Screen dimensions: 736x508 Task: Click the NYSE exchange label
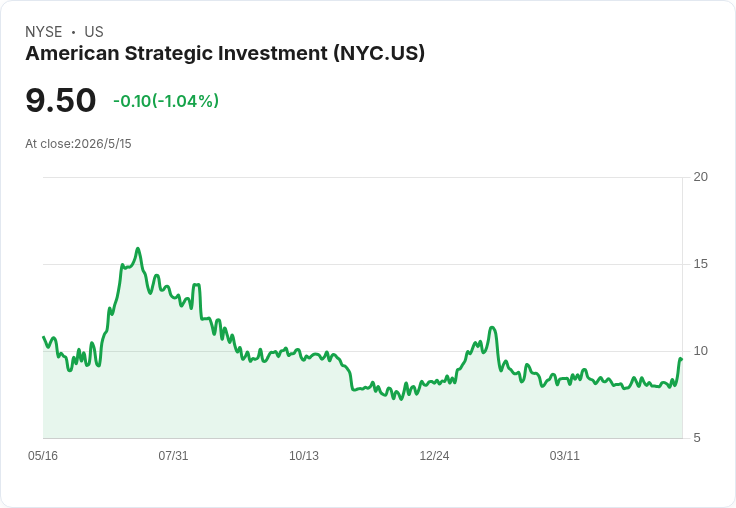(44, 32)
